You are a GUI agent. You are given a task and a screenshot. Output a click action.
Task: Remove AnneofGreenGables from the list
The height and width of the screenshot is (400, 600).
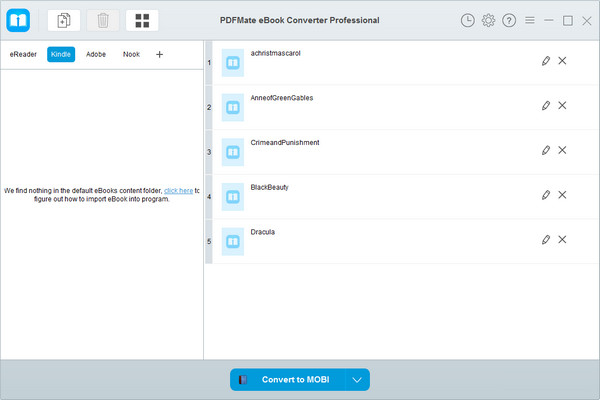tap(562, 106)
